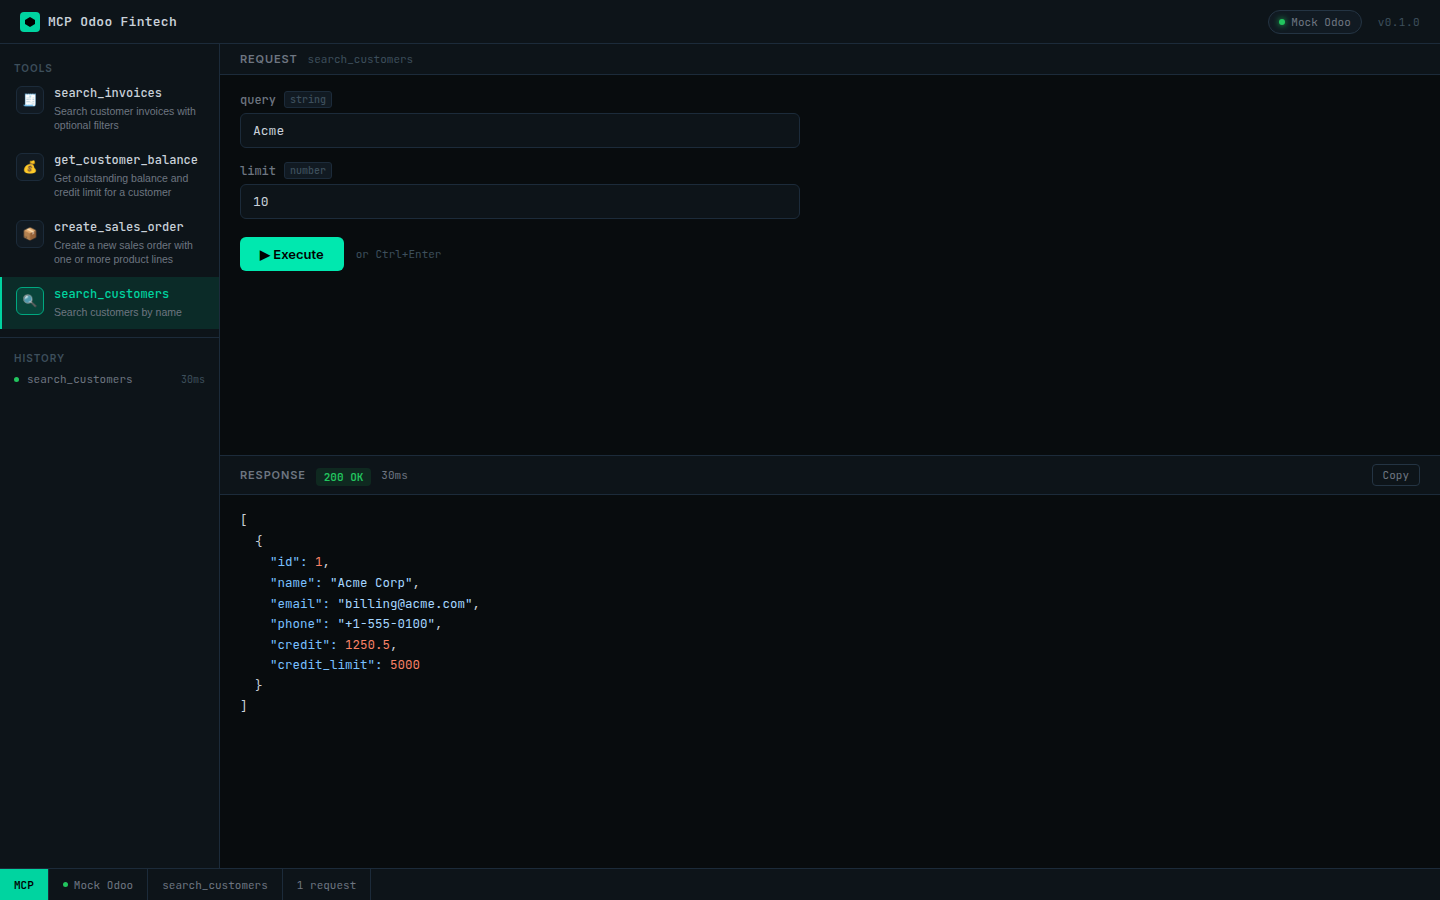Viewport: 1440px width, 900px height.
Task: Click the 1250.5 credit value
Action: coord(367,645)
